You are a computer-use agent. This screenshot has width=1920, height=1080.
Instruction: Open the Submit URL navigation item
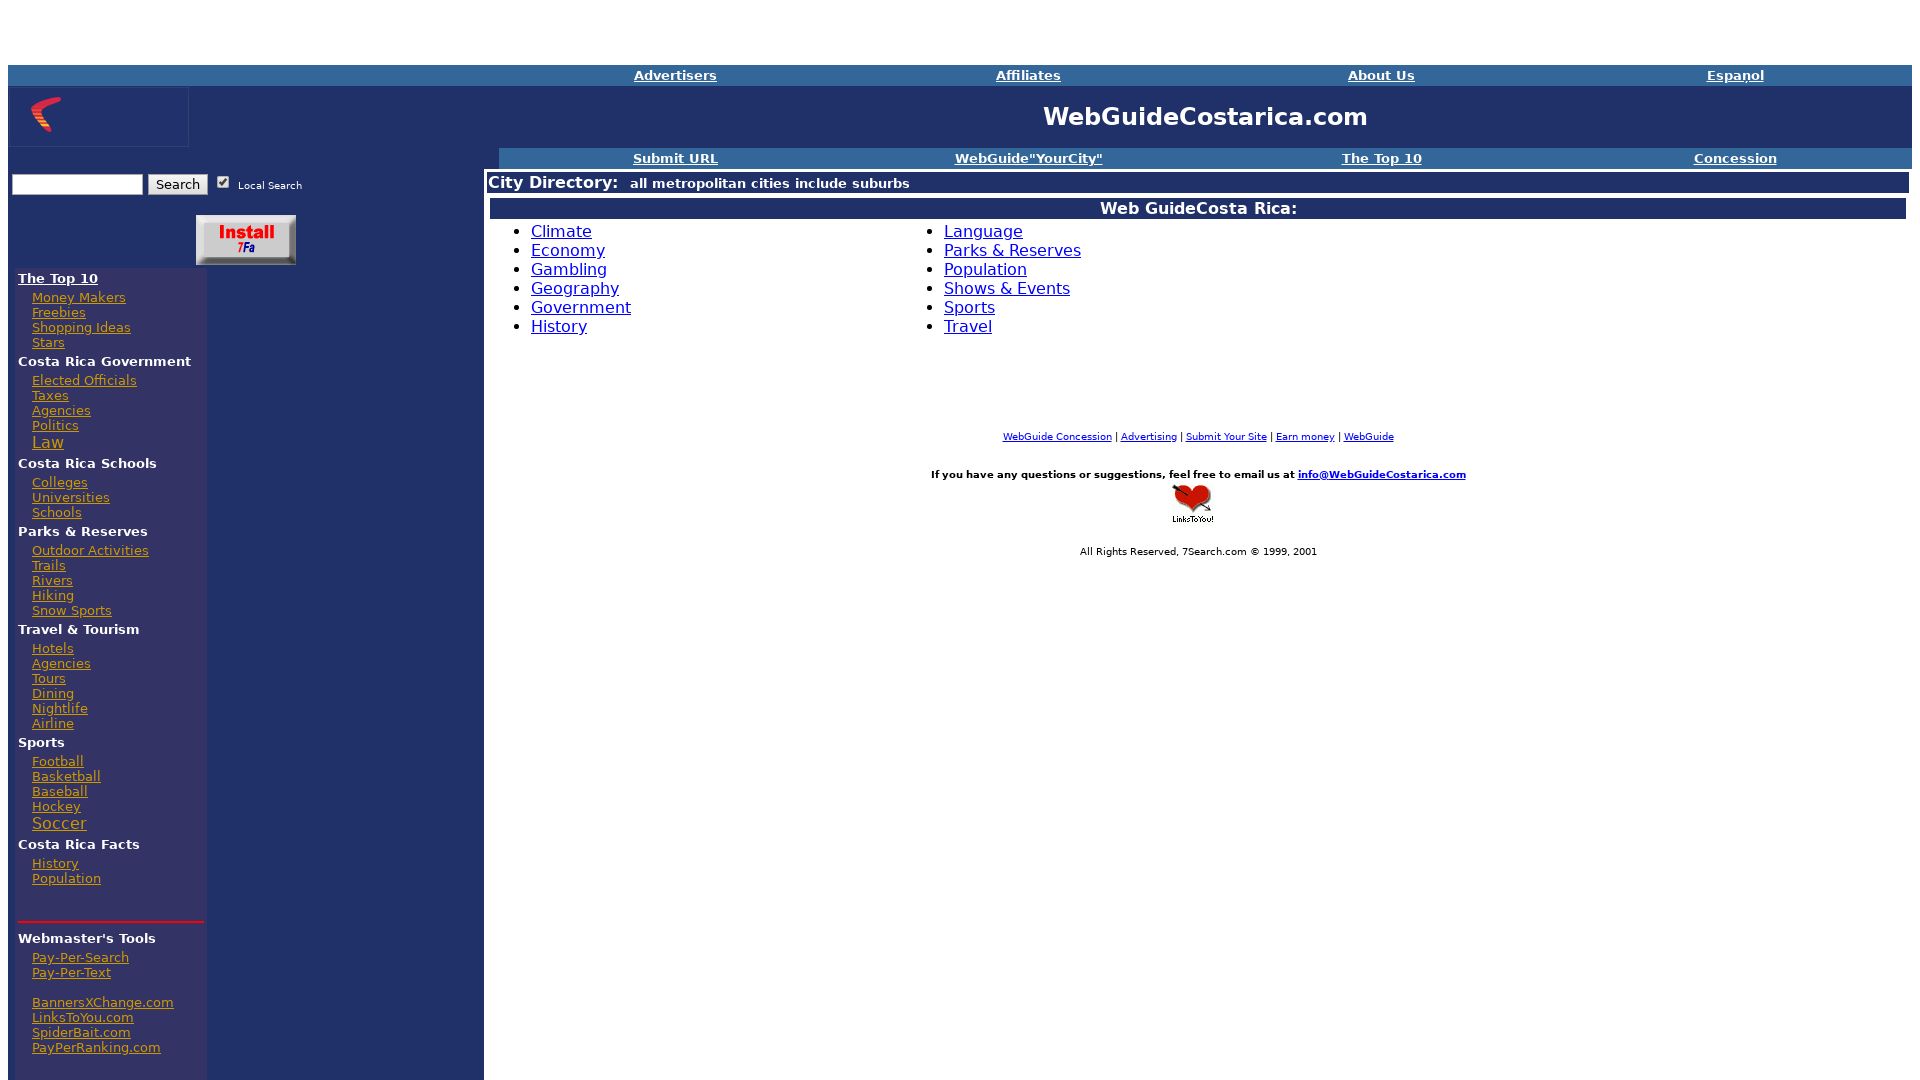click(x=675, y=159)
